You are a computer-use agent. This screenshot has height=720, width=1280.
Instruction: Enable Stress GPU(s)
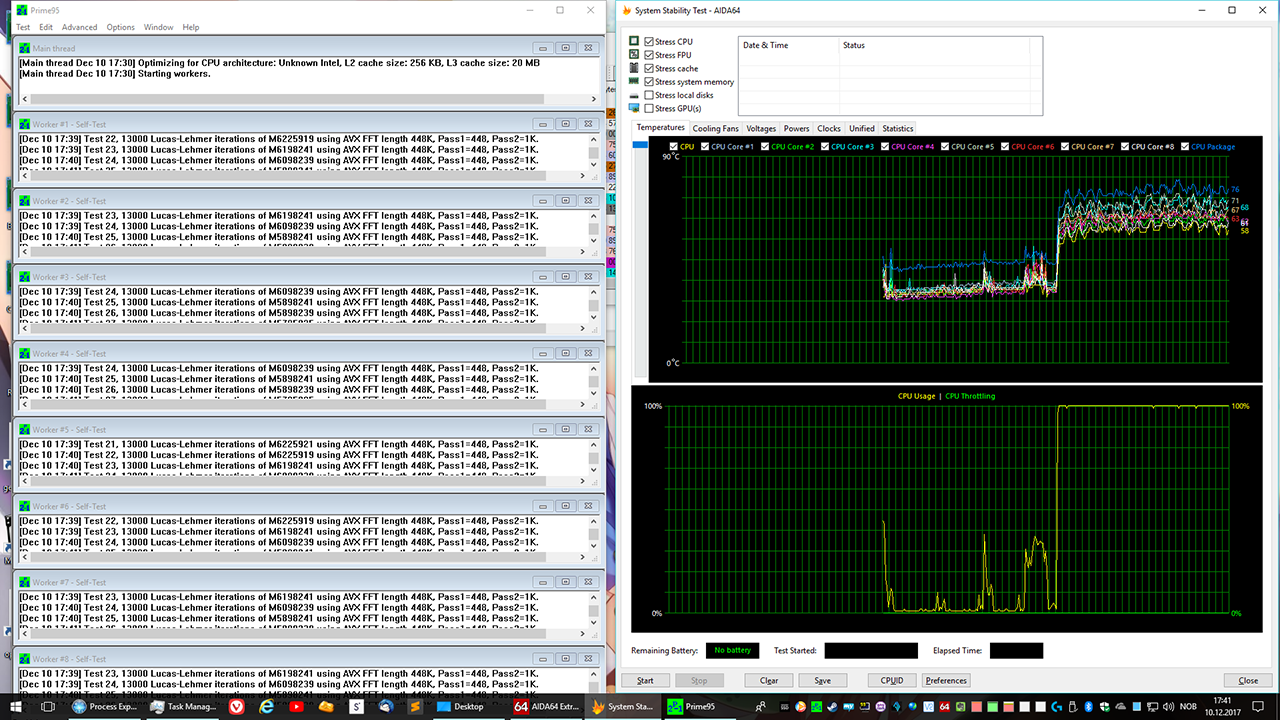[x=650, y=108]
